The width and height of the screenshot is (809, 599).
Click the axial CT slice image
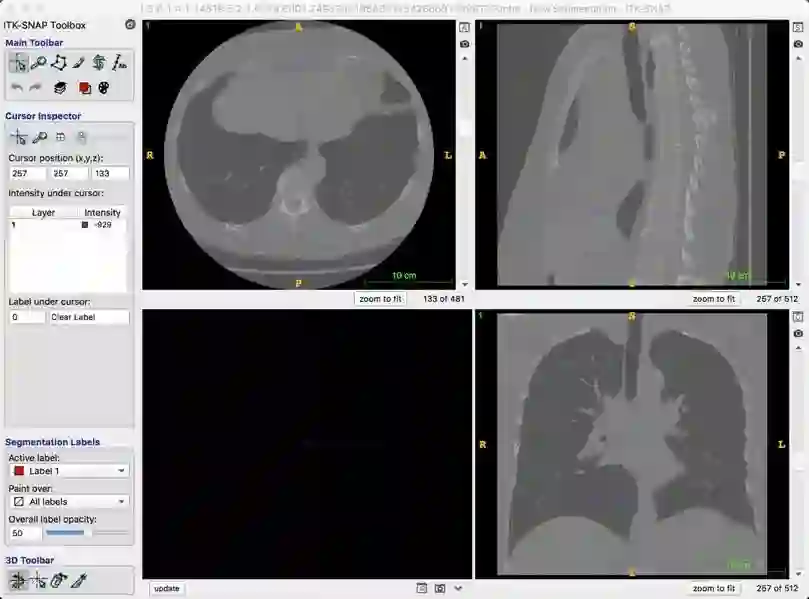click(299, 155)
